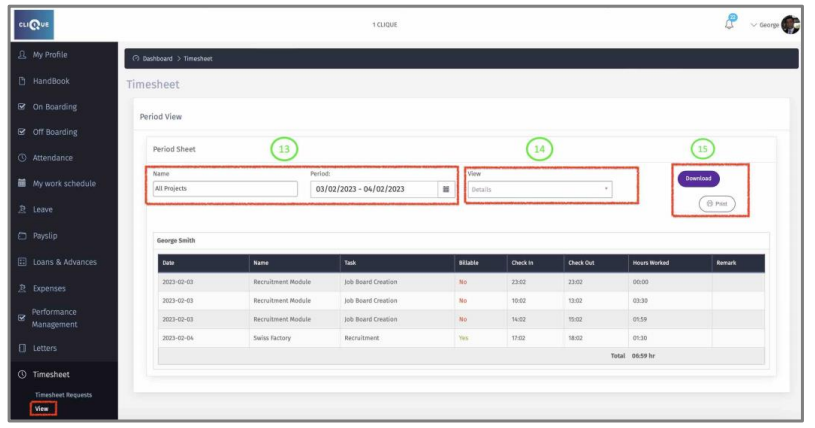This screenshot has width=815, height=428.
Task: Click the Attendance clock icon
Action: click(x=22, y=158)
